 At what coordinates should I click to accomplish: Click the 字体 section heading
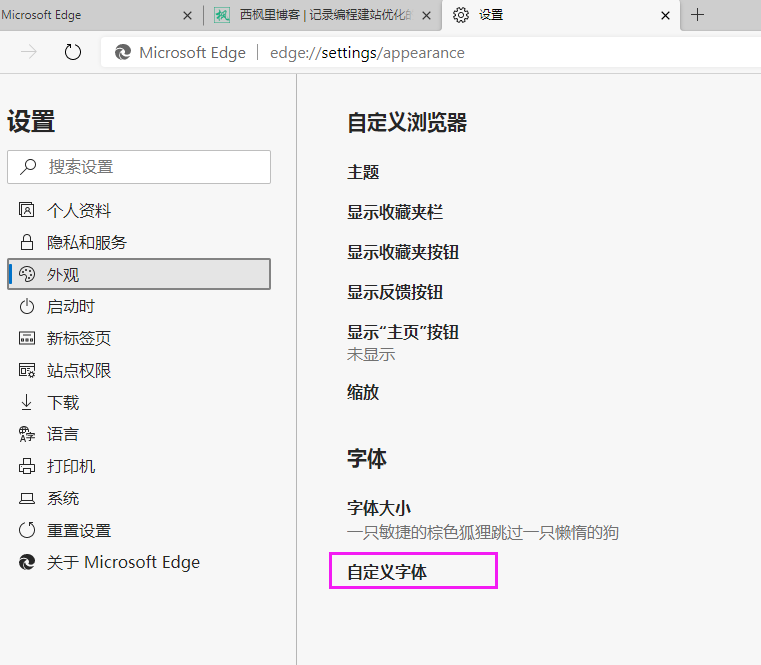tap(367, 458)
